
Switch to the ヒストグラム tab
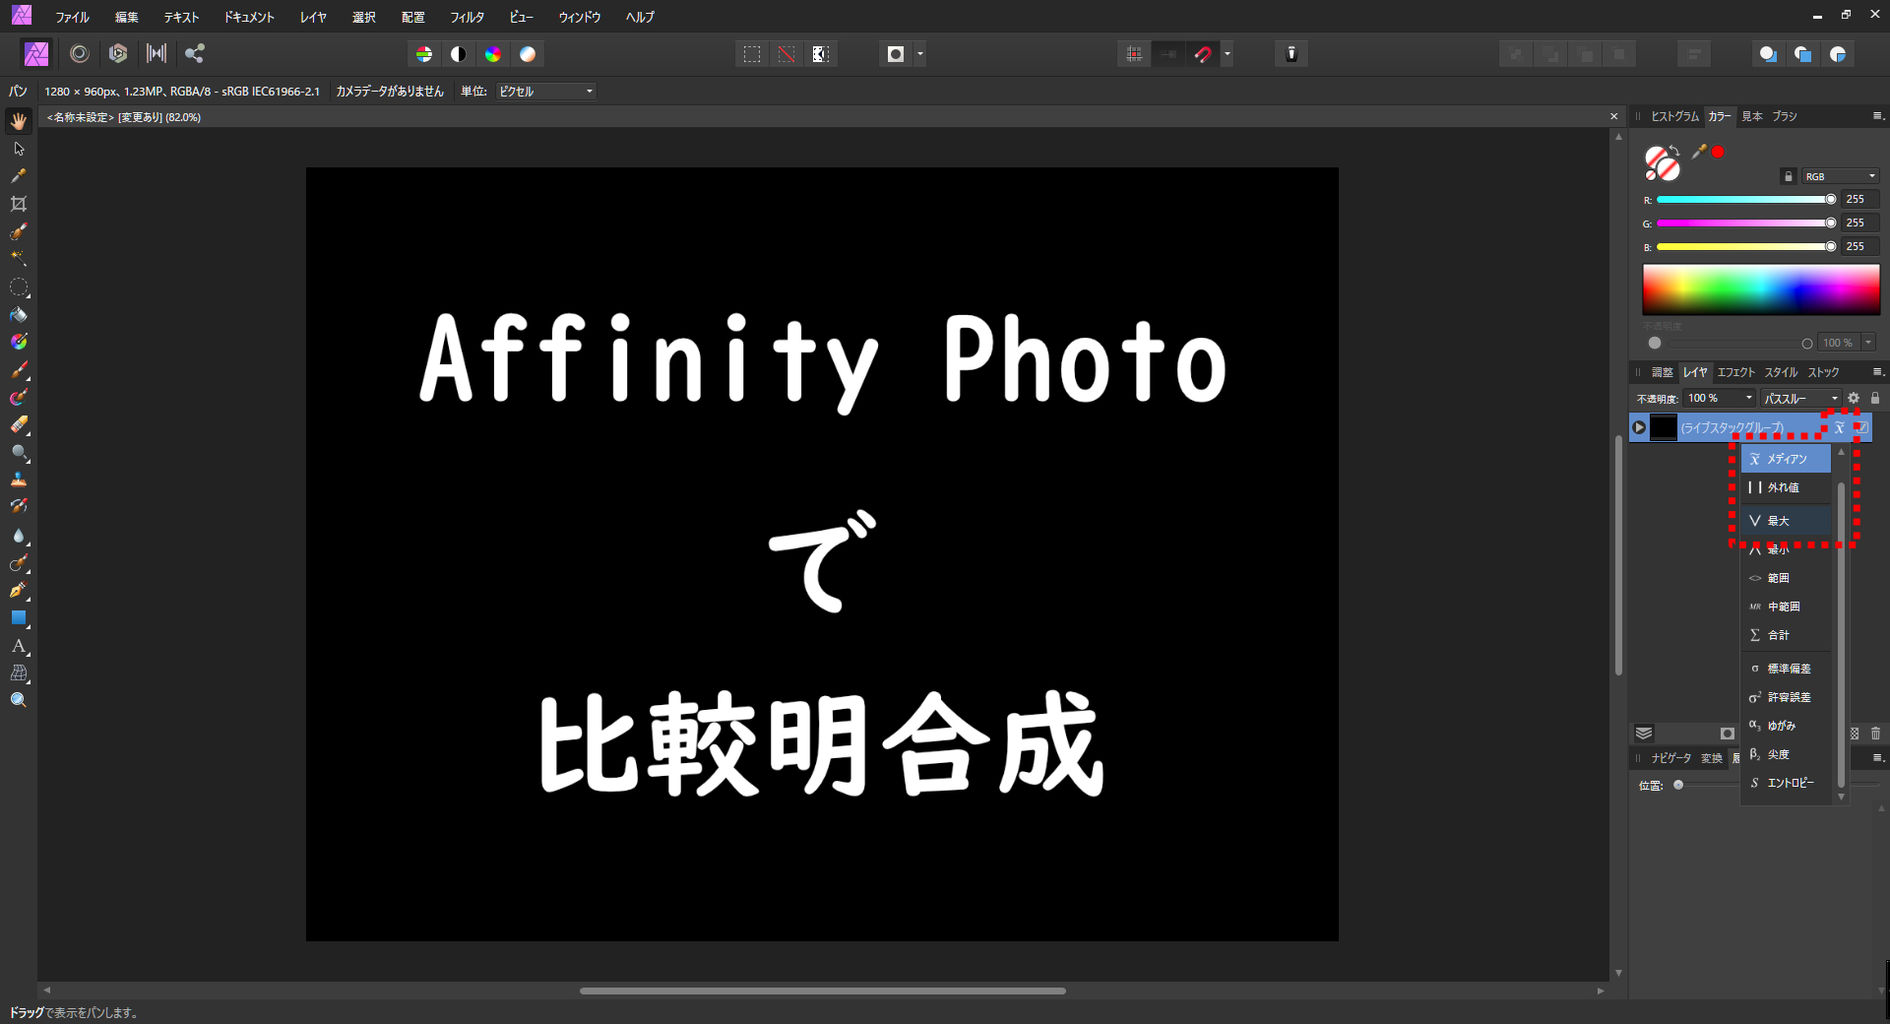pyautogui.click(x=1674, y=116)
